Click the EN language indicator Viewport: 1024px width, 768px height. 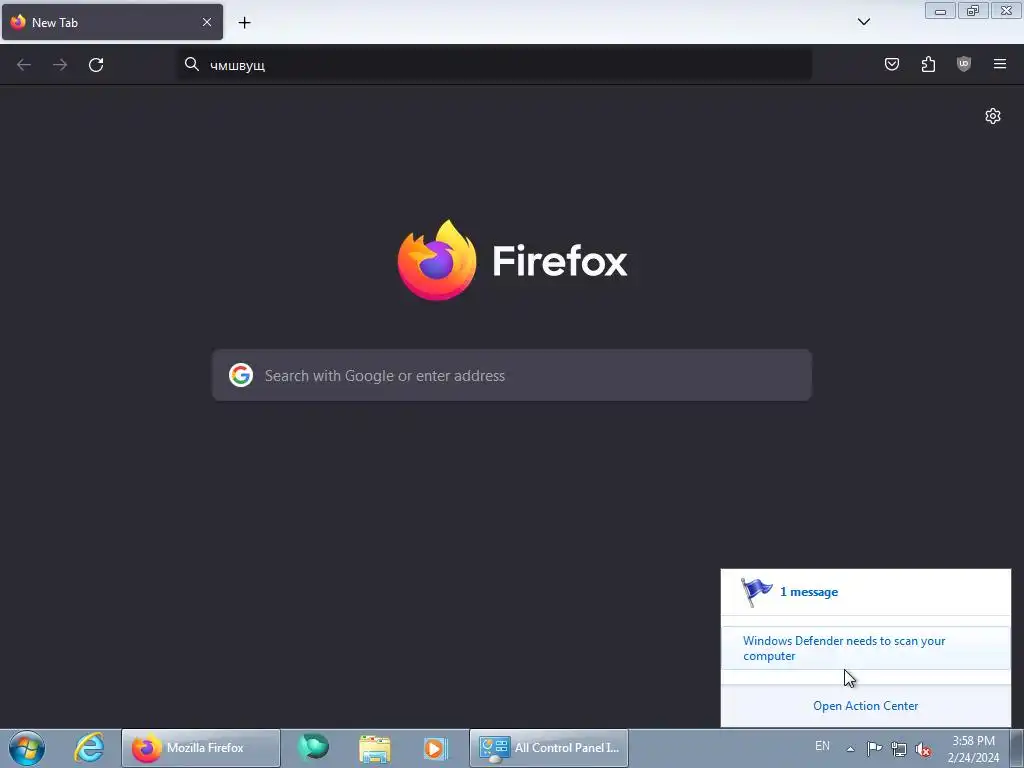click(822, 746)
